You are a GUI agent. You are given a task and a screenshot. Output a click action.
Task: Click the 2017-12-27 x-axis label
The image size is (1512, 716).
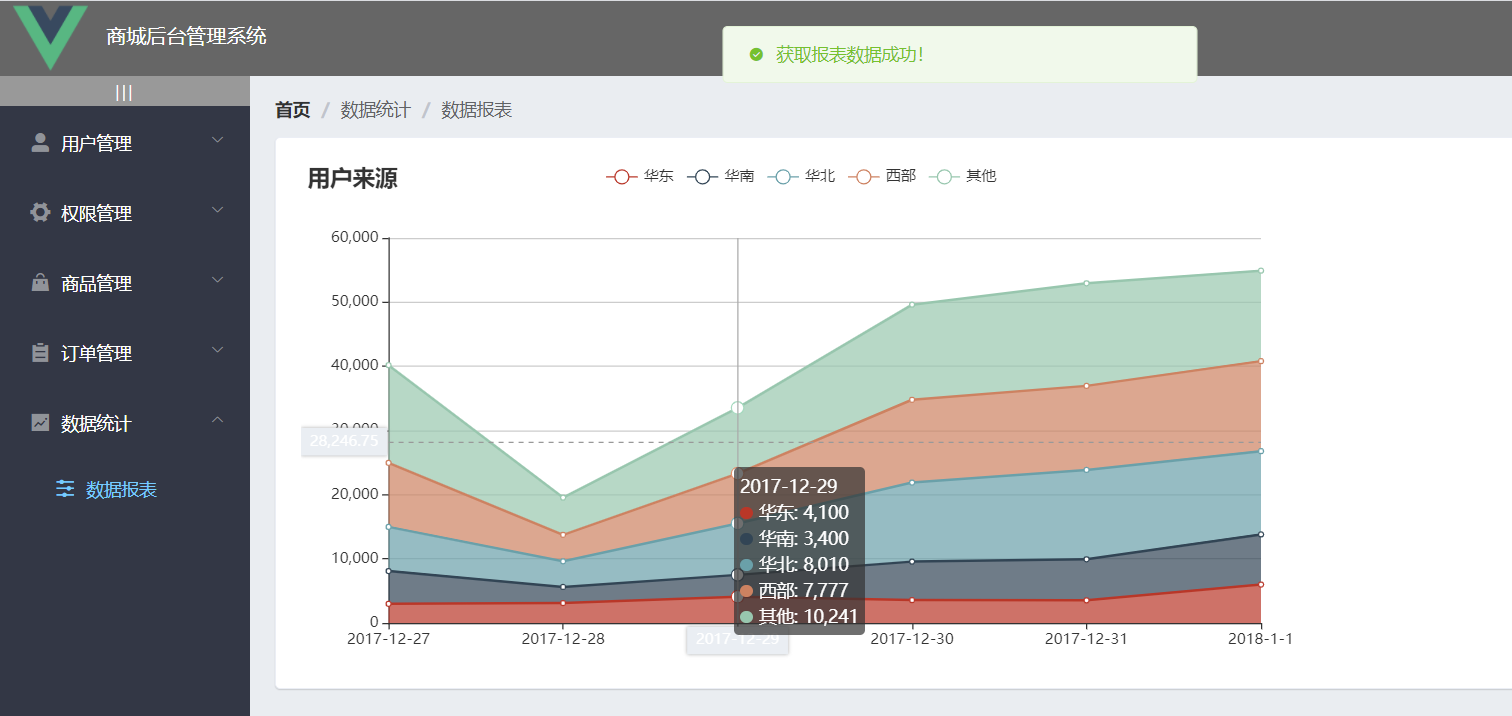(388, 638)
